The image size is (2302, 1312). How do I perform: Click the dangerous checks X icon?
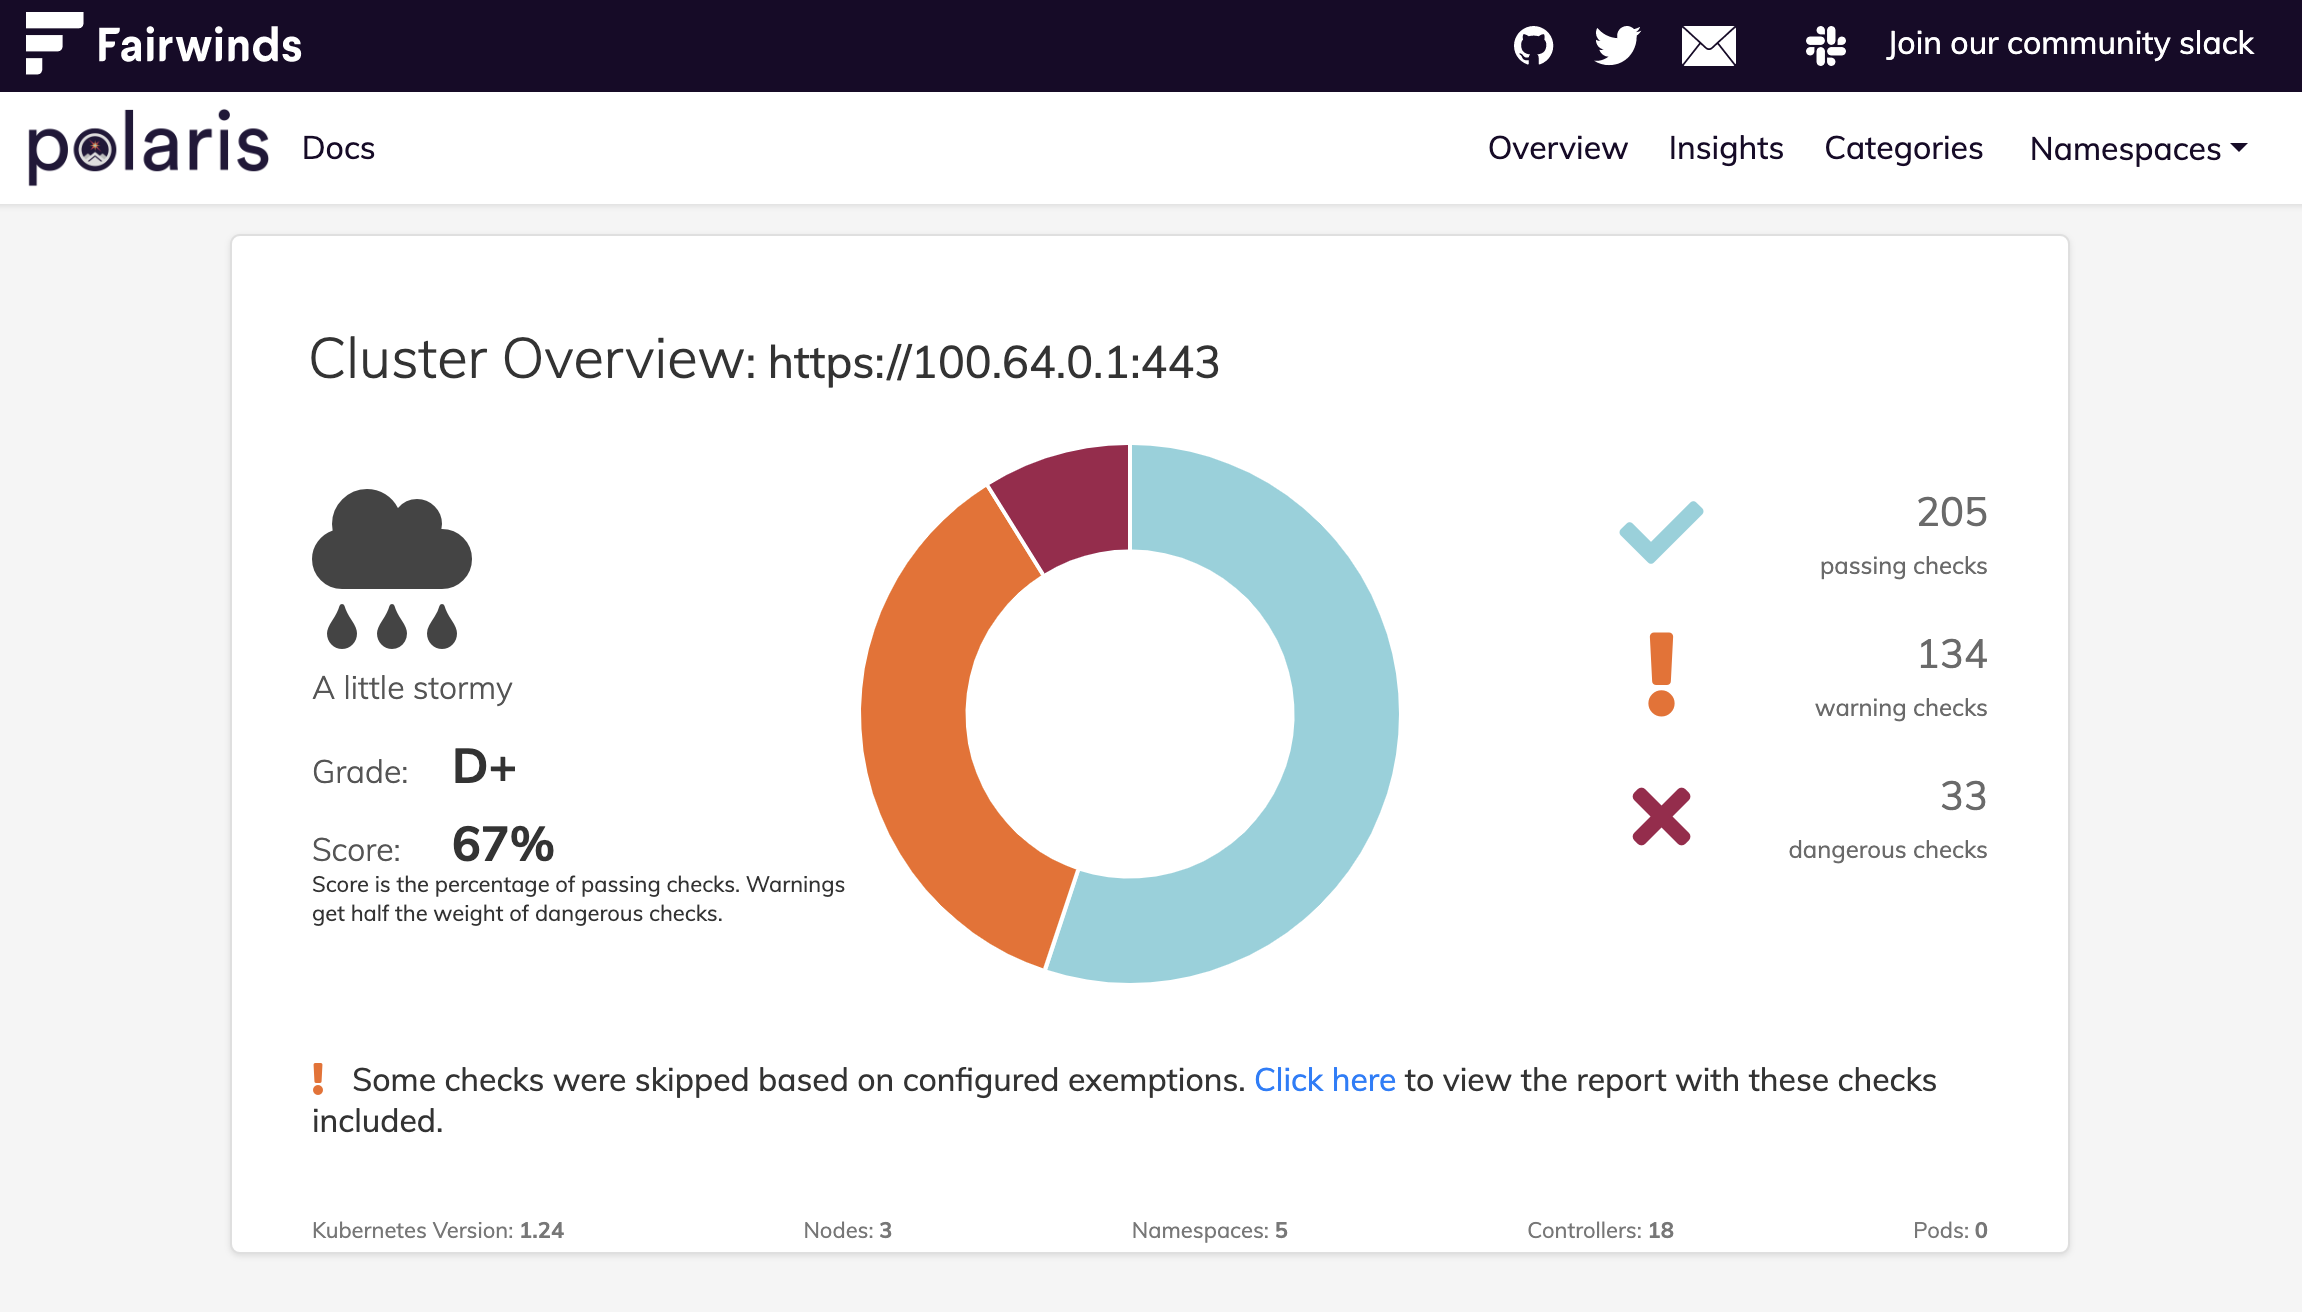[x=1661, y=816]
